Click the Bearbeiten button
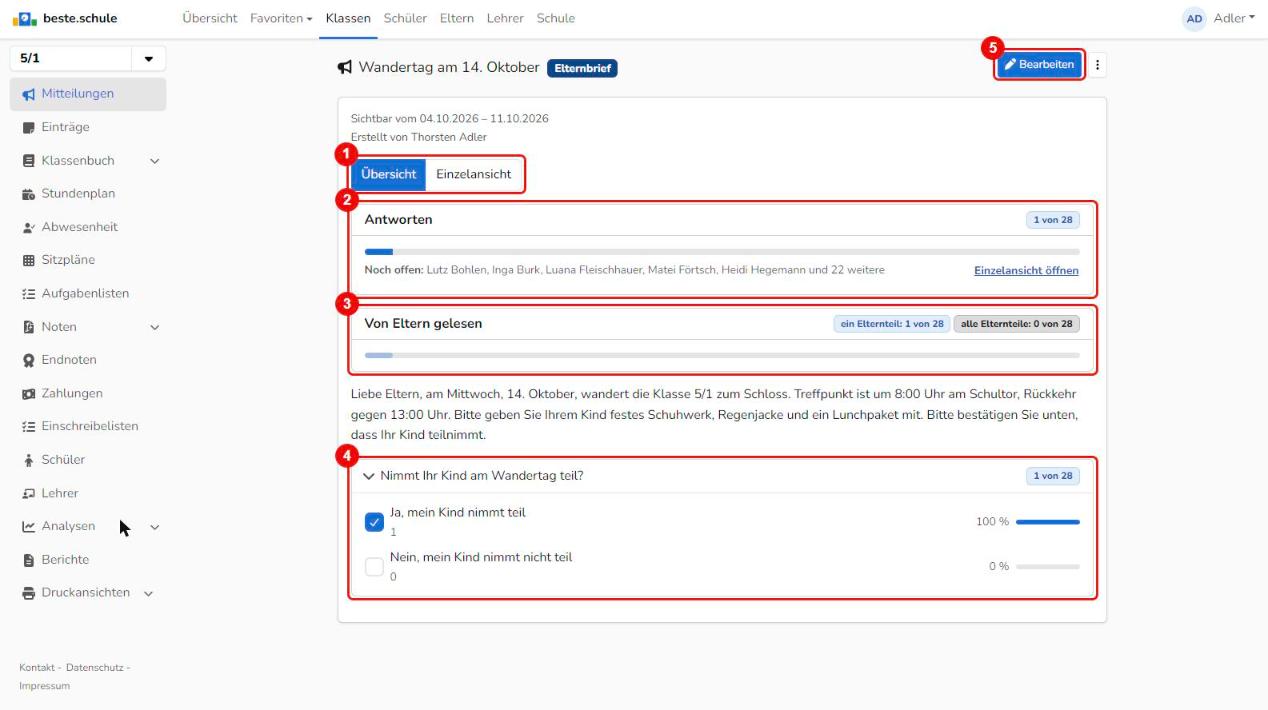The image size is (1268, 710). click(1039, 65)
